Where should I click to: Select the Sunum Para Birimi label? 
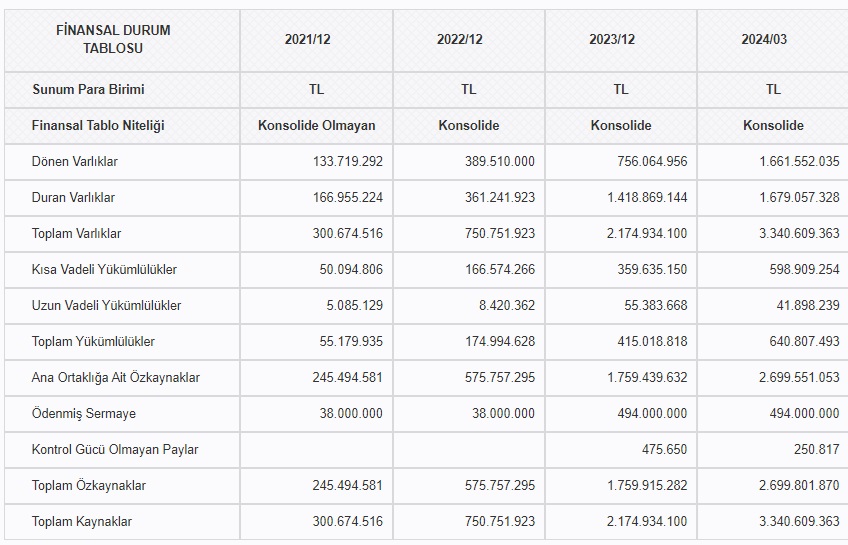tap(88, 89)
